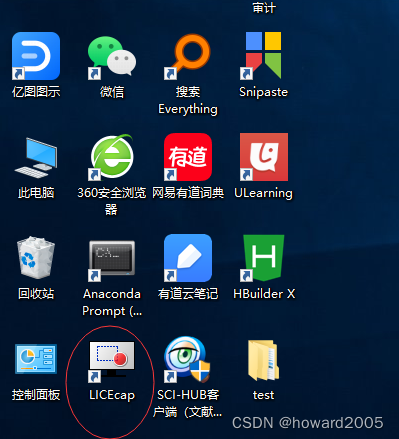Click the test folder name label
This screenshot has height=439, width=399.
[264, 395]
